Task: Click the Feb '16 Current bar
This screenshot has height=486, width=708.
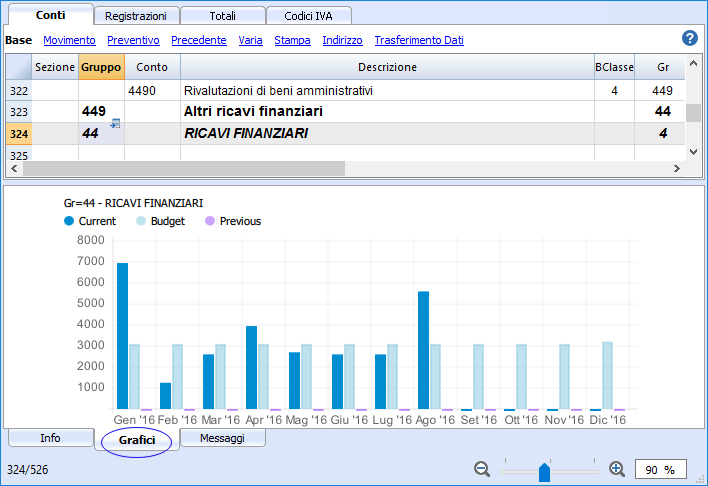Action: coord(166,396)
